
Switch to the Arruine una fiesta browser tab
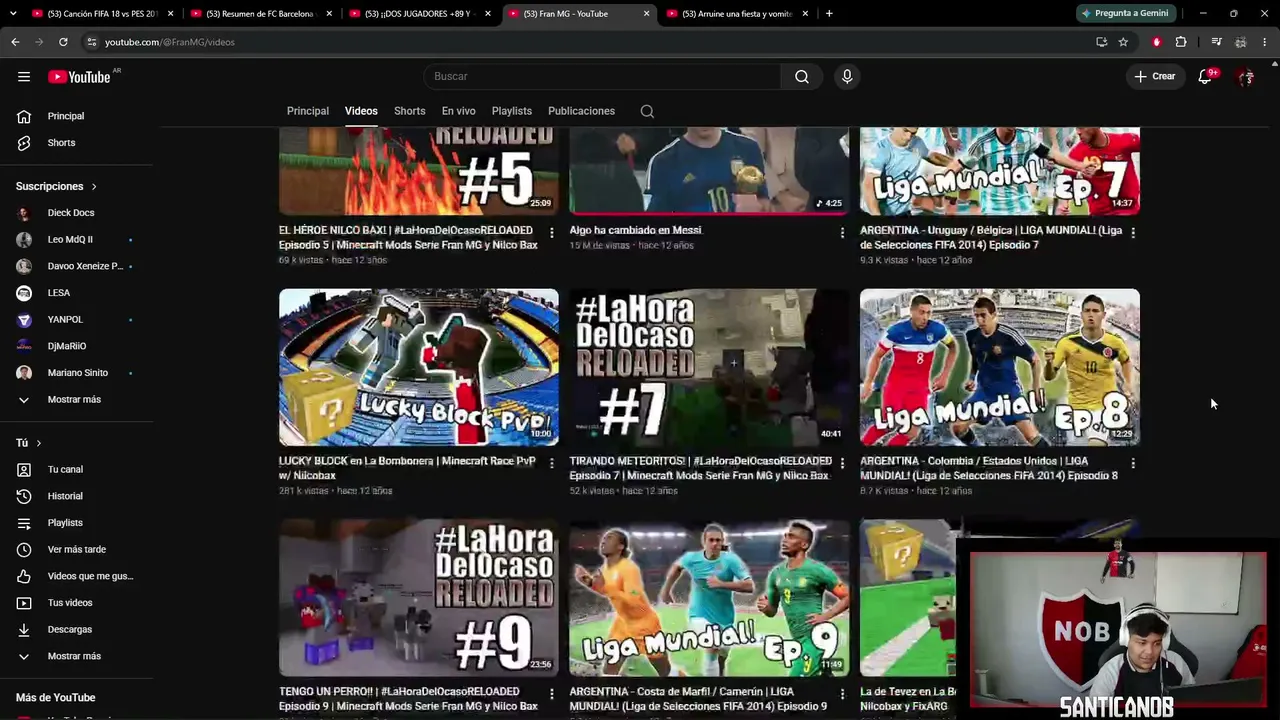[x=737, y=14]
